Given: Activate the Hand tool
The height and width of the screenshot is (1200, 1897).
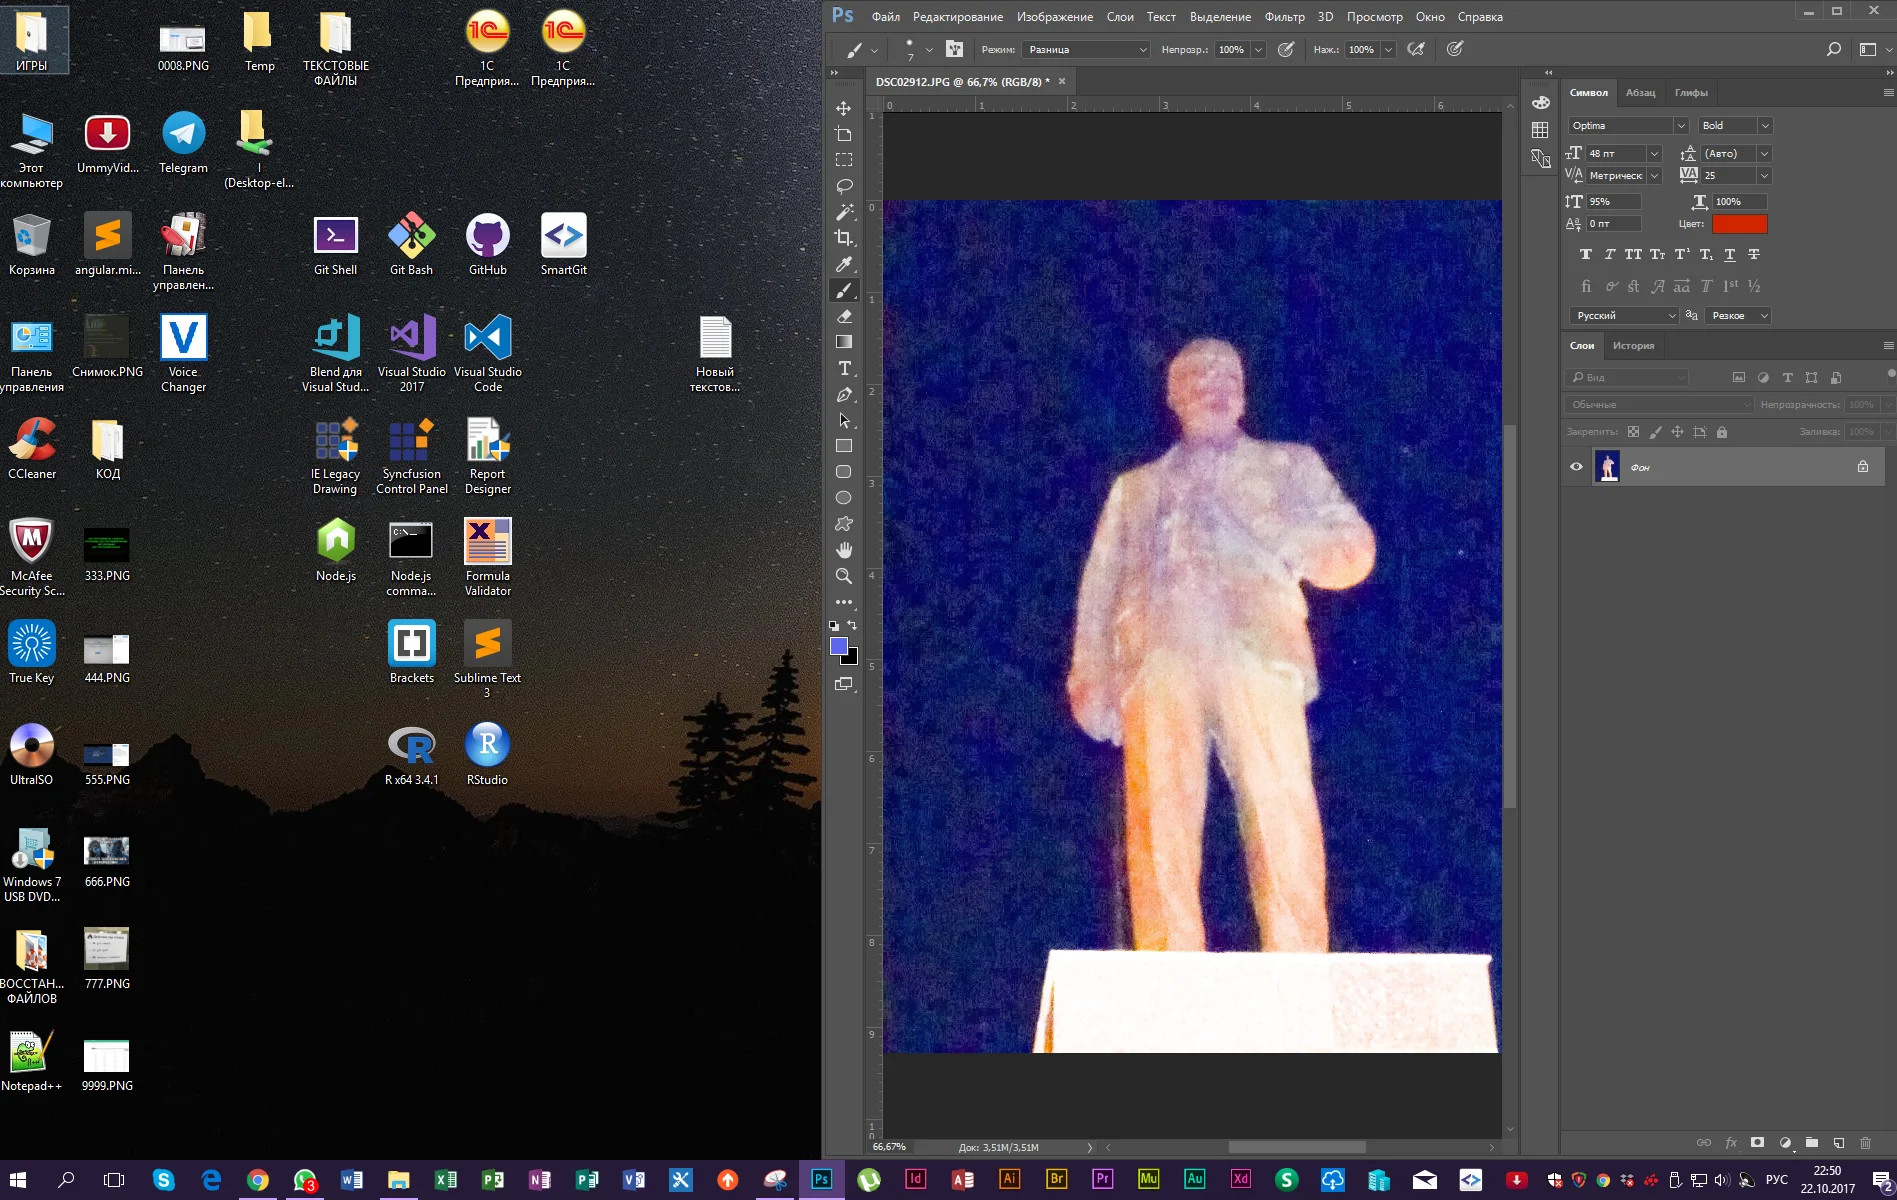Looking at the screenshot, I should tap(845, 550).
